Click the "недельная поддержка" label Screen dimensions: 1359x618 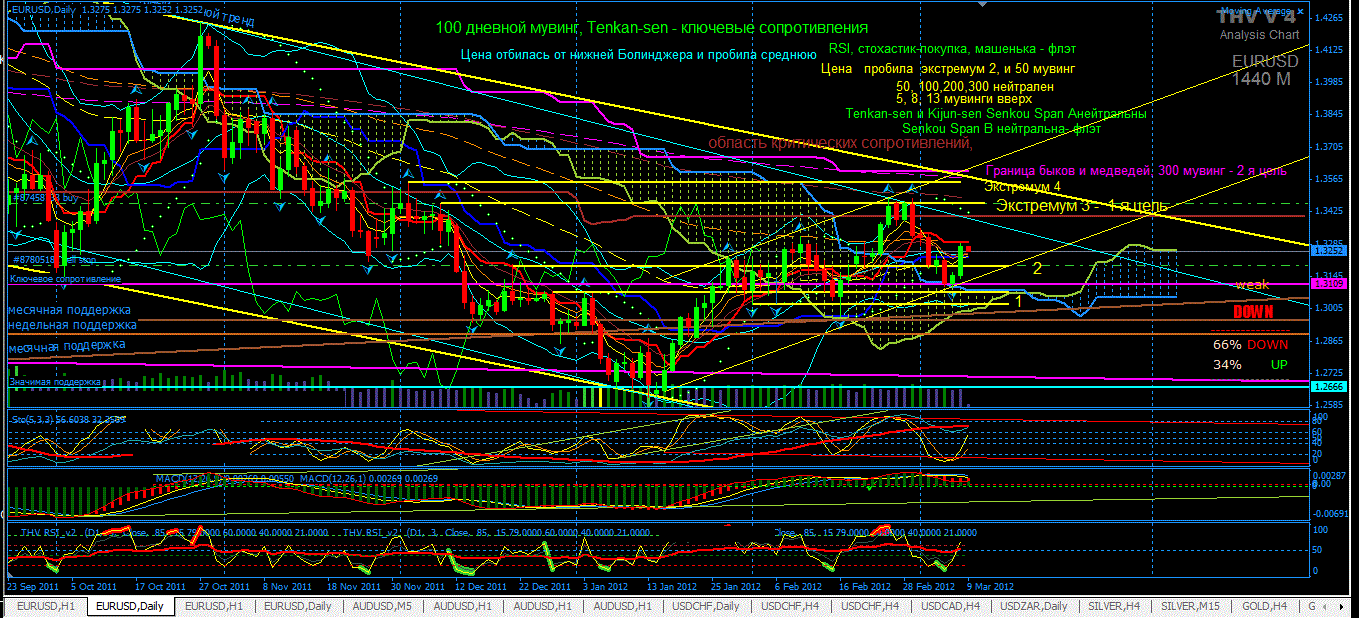click(70, 325)
